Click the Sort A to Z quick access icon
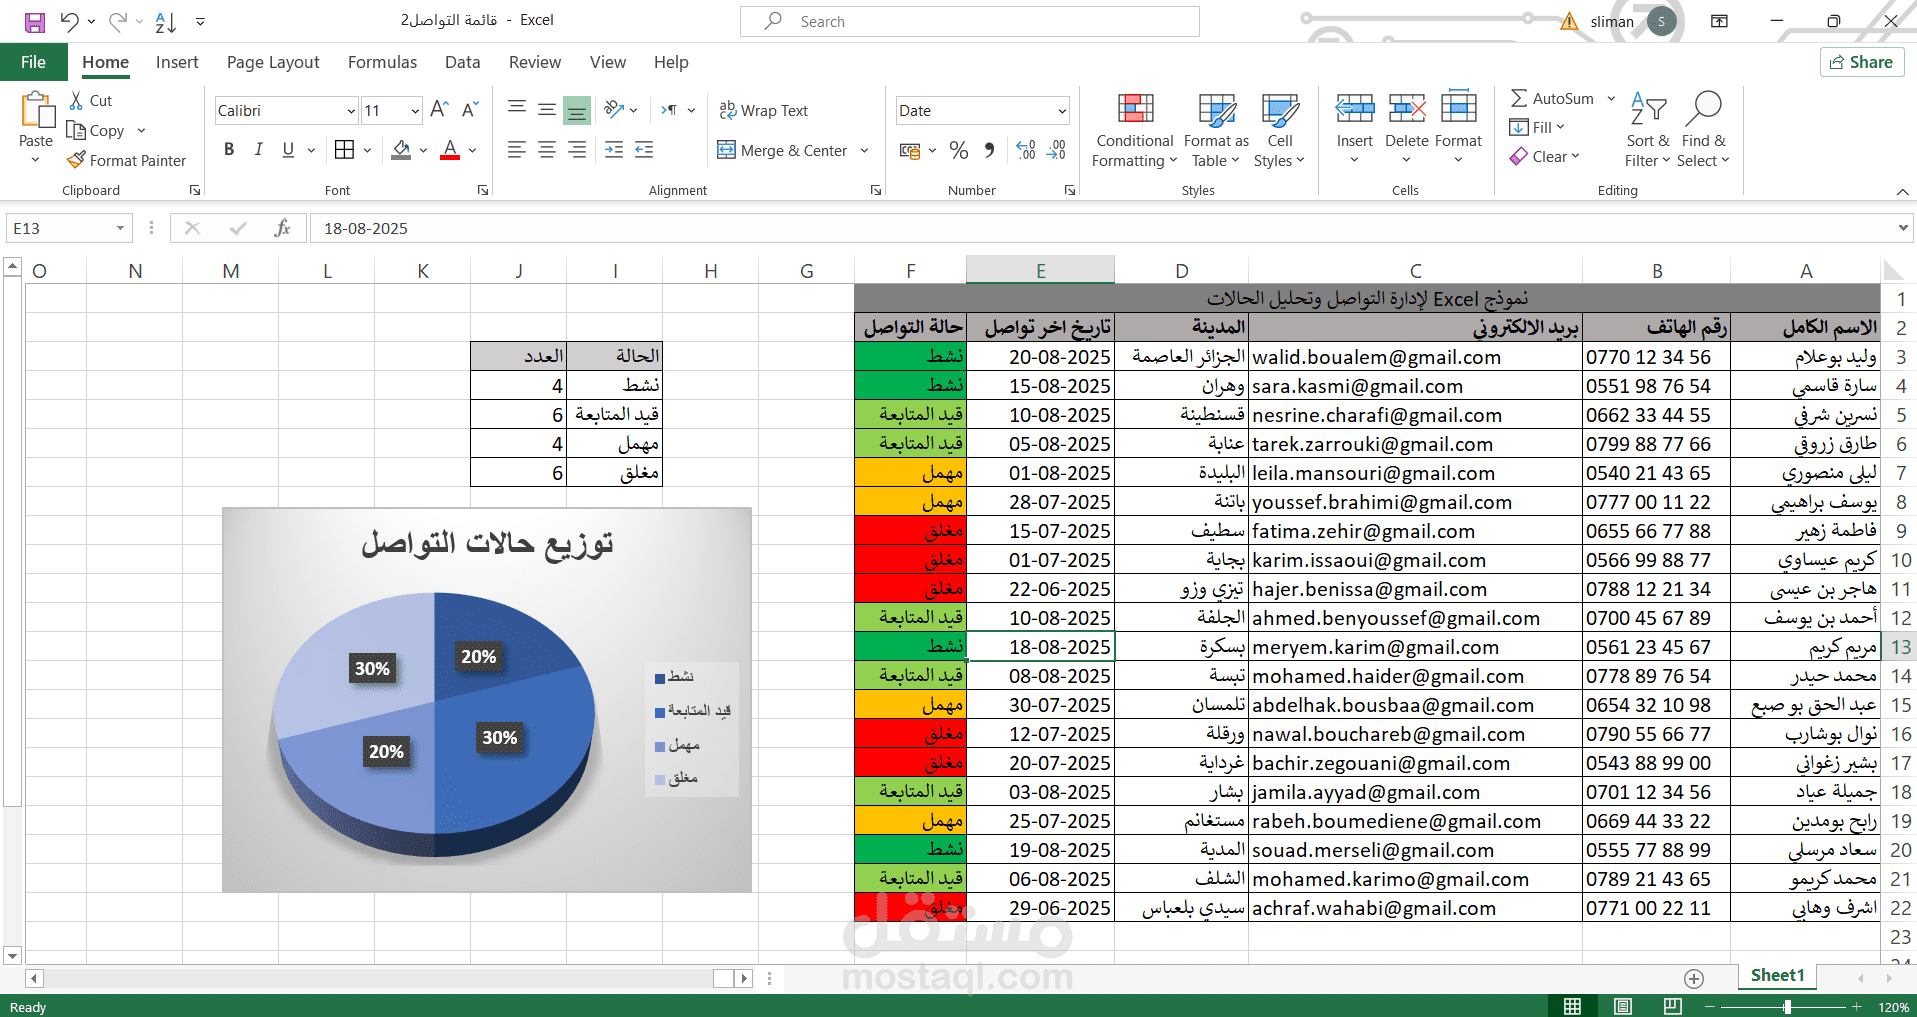The image size is (1917, 1017). pyautogui.click(x=166, y=21)
